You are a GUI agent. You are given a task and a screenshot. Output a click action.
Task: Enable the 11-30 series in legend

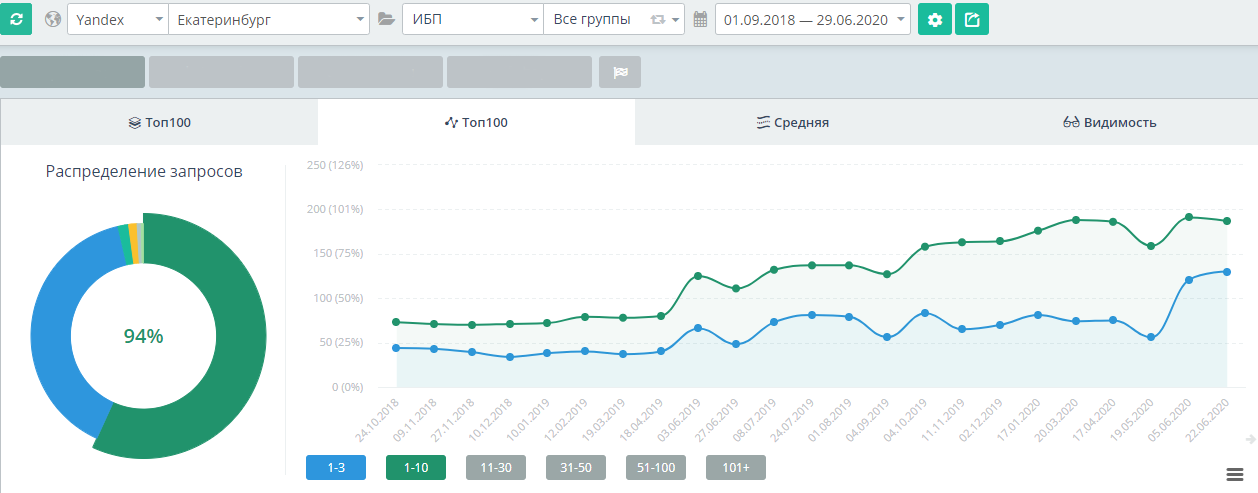pyautogui.click(x=495, y=467)
